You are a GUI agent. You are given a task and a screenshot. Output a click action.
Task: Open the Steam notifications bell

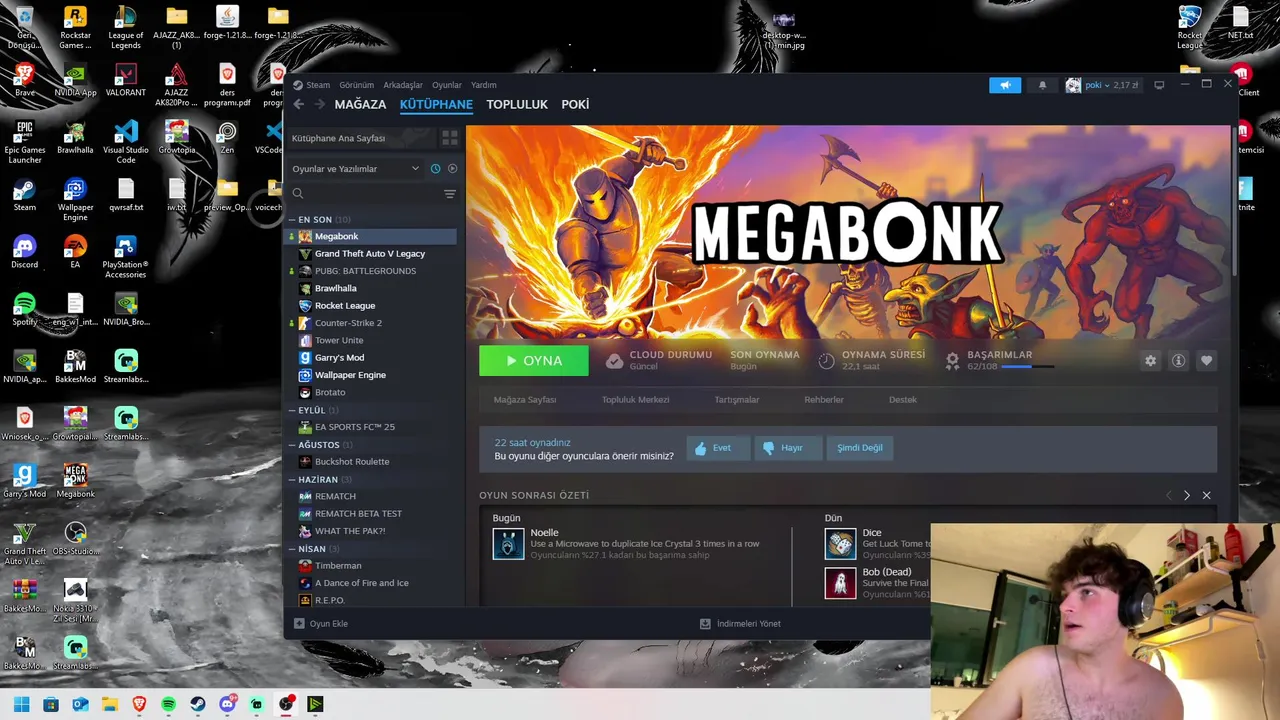tap(1042, 85)
